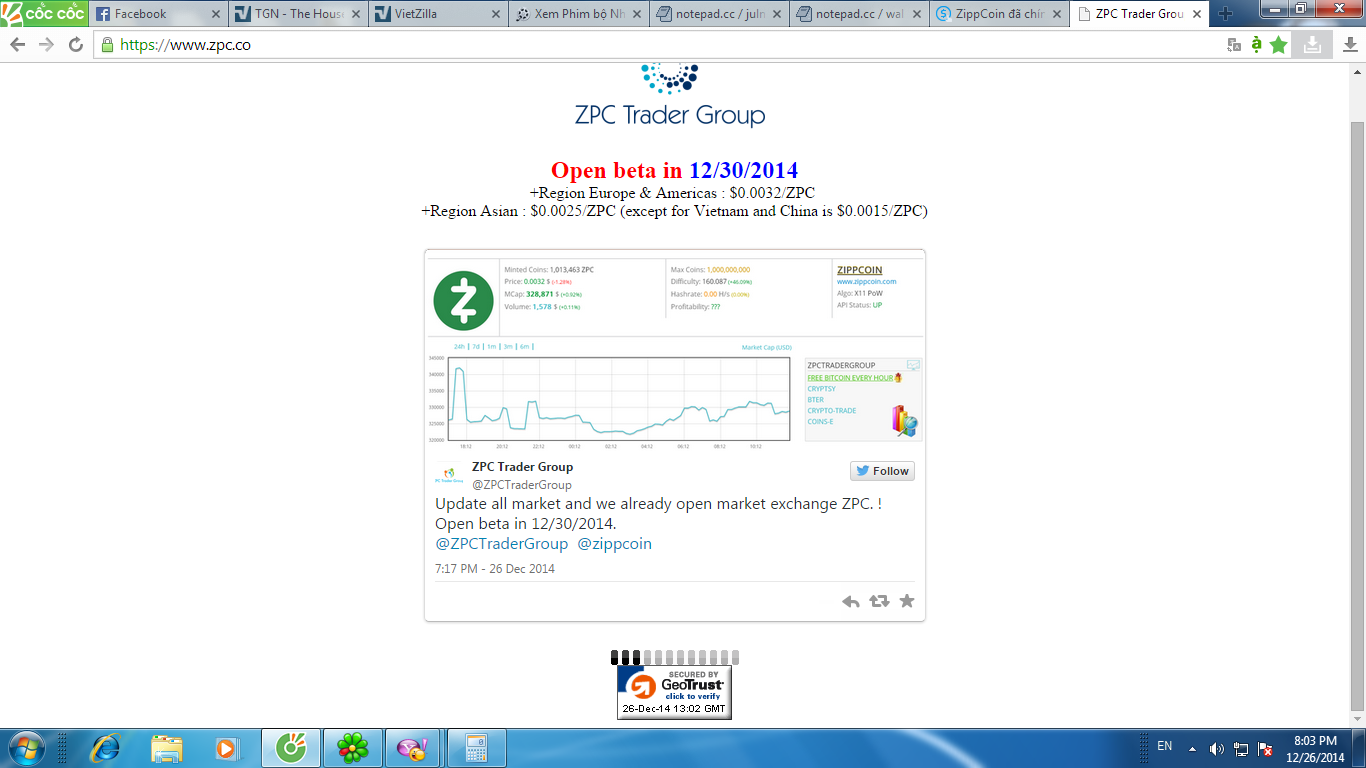Switch to the Xem Phim bộ tab
The image size is (1366, 768).
578,14
